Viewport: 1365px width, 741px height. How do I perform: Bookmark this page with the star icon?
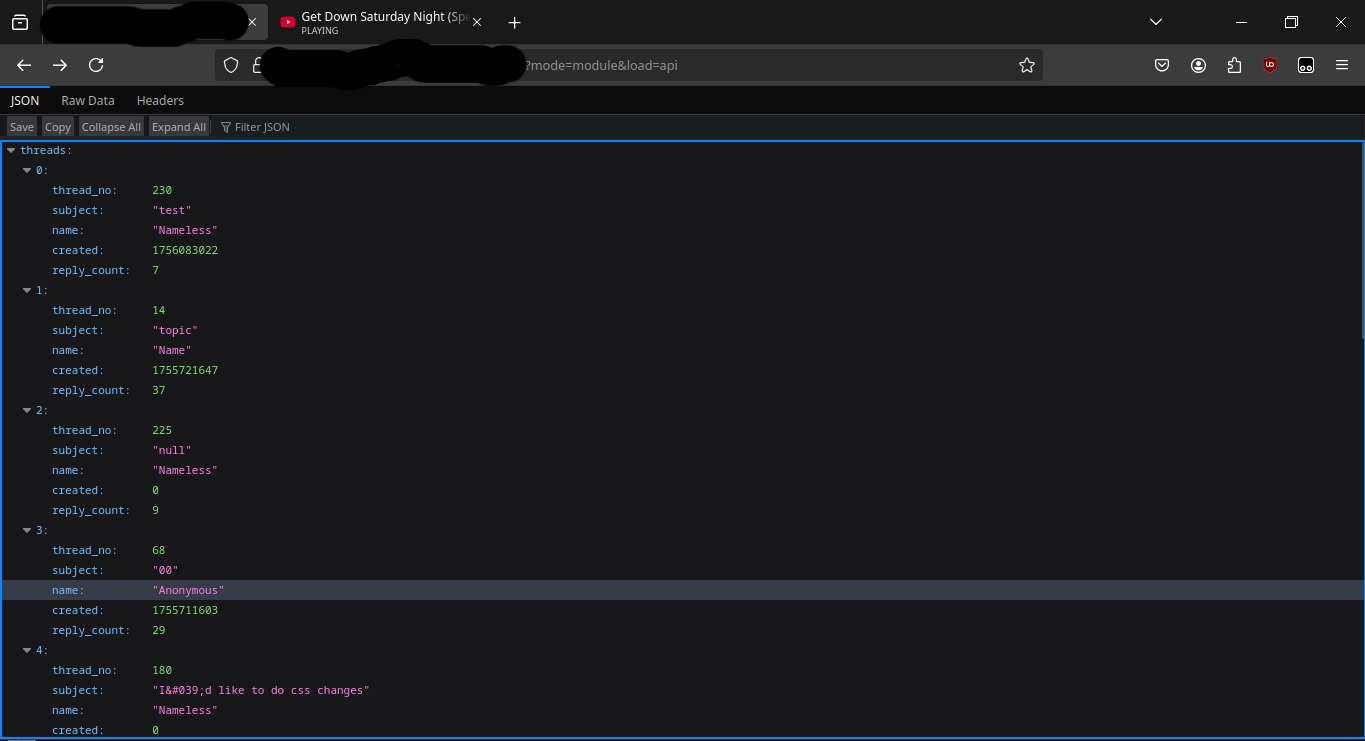pos(1026,65)
